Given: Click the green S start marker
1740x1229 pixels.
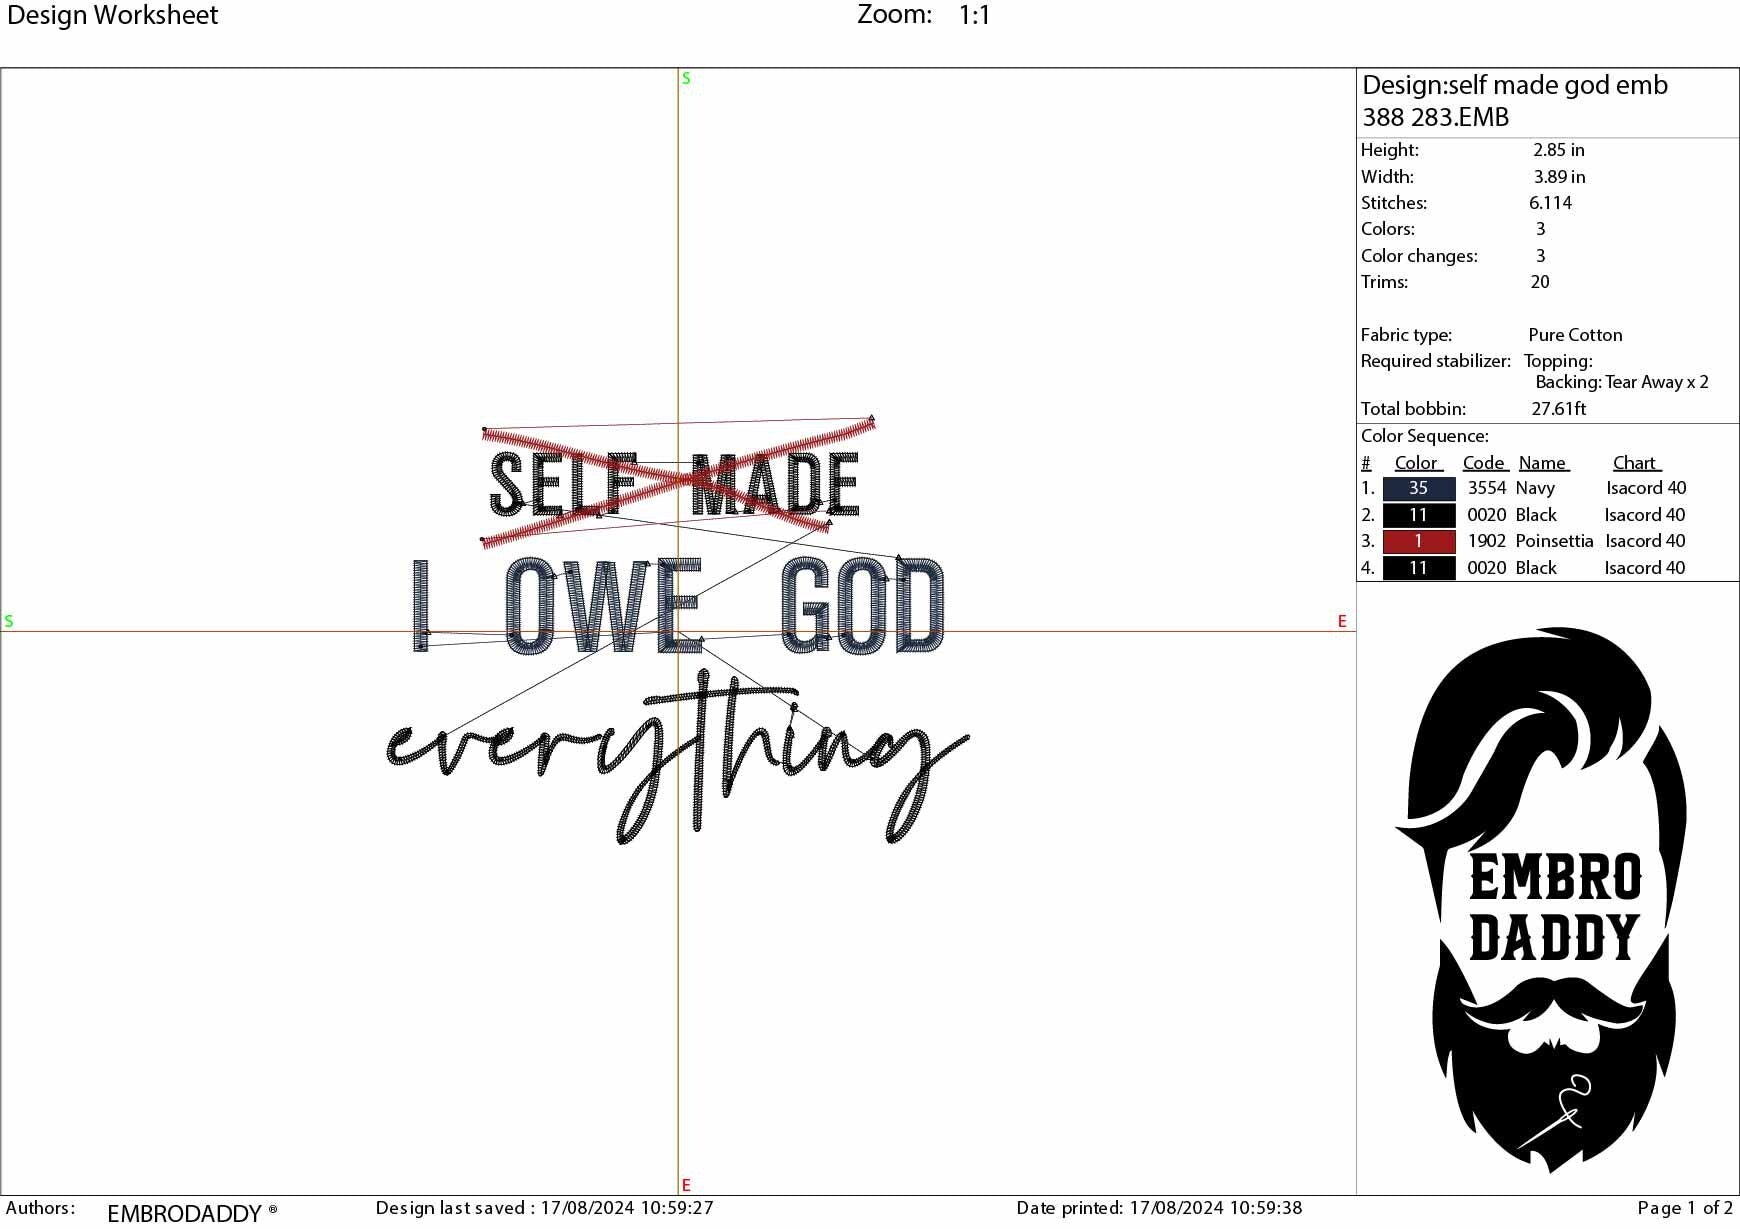Looking at the screenshot, I should tap(685, 77).
